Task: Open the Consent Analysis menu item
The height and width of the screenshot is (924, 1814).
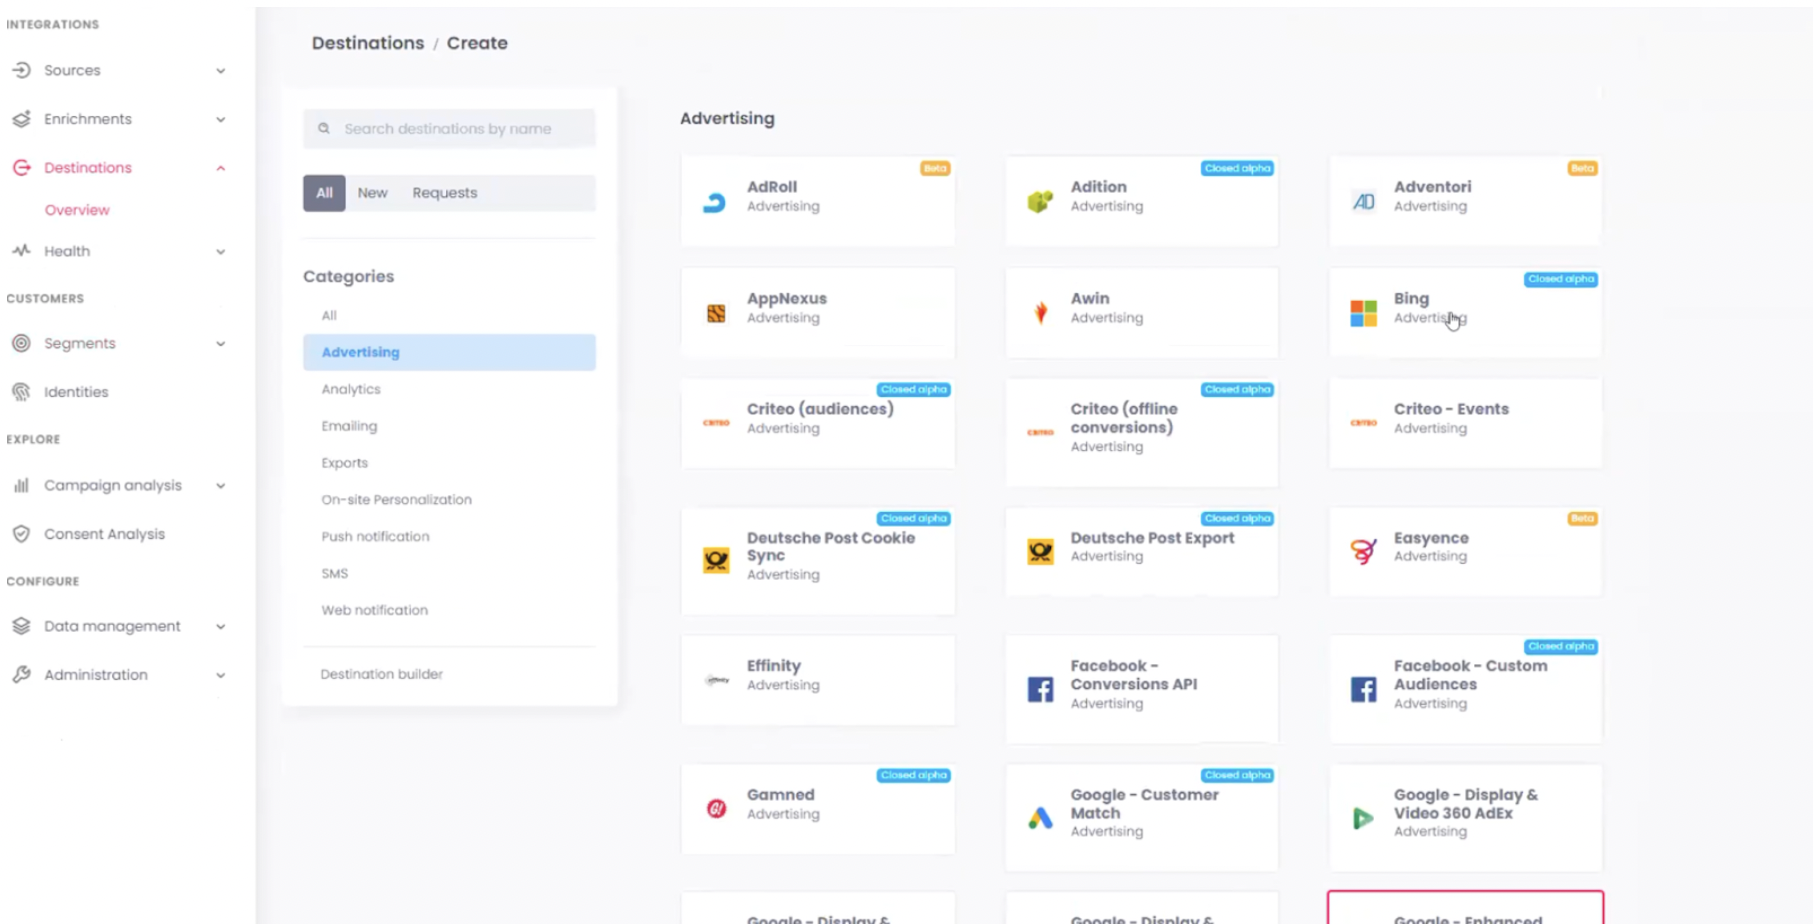Action: click(104, 534)
